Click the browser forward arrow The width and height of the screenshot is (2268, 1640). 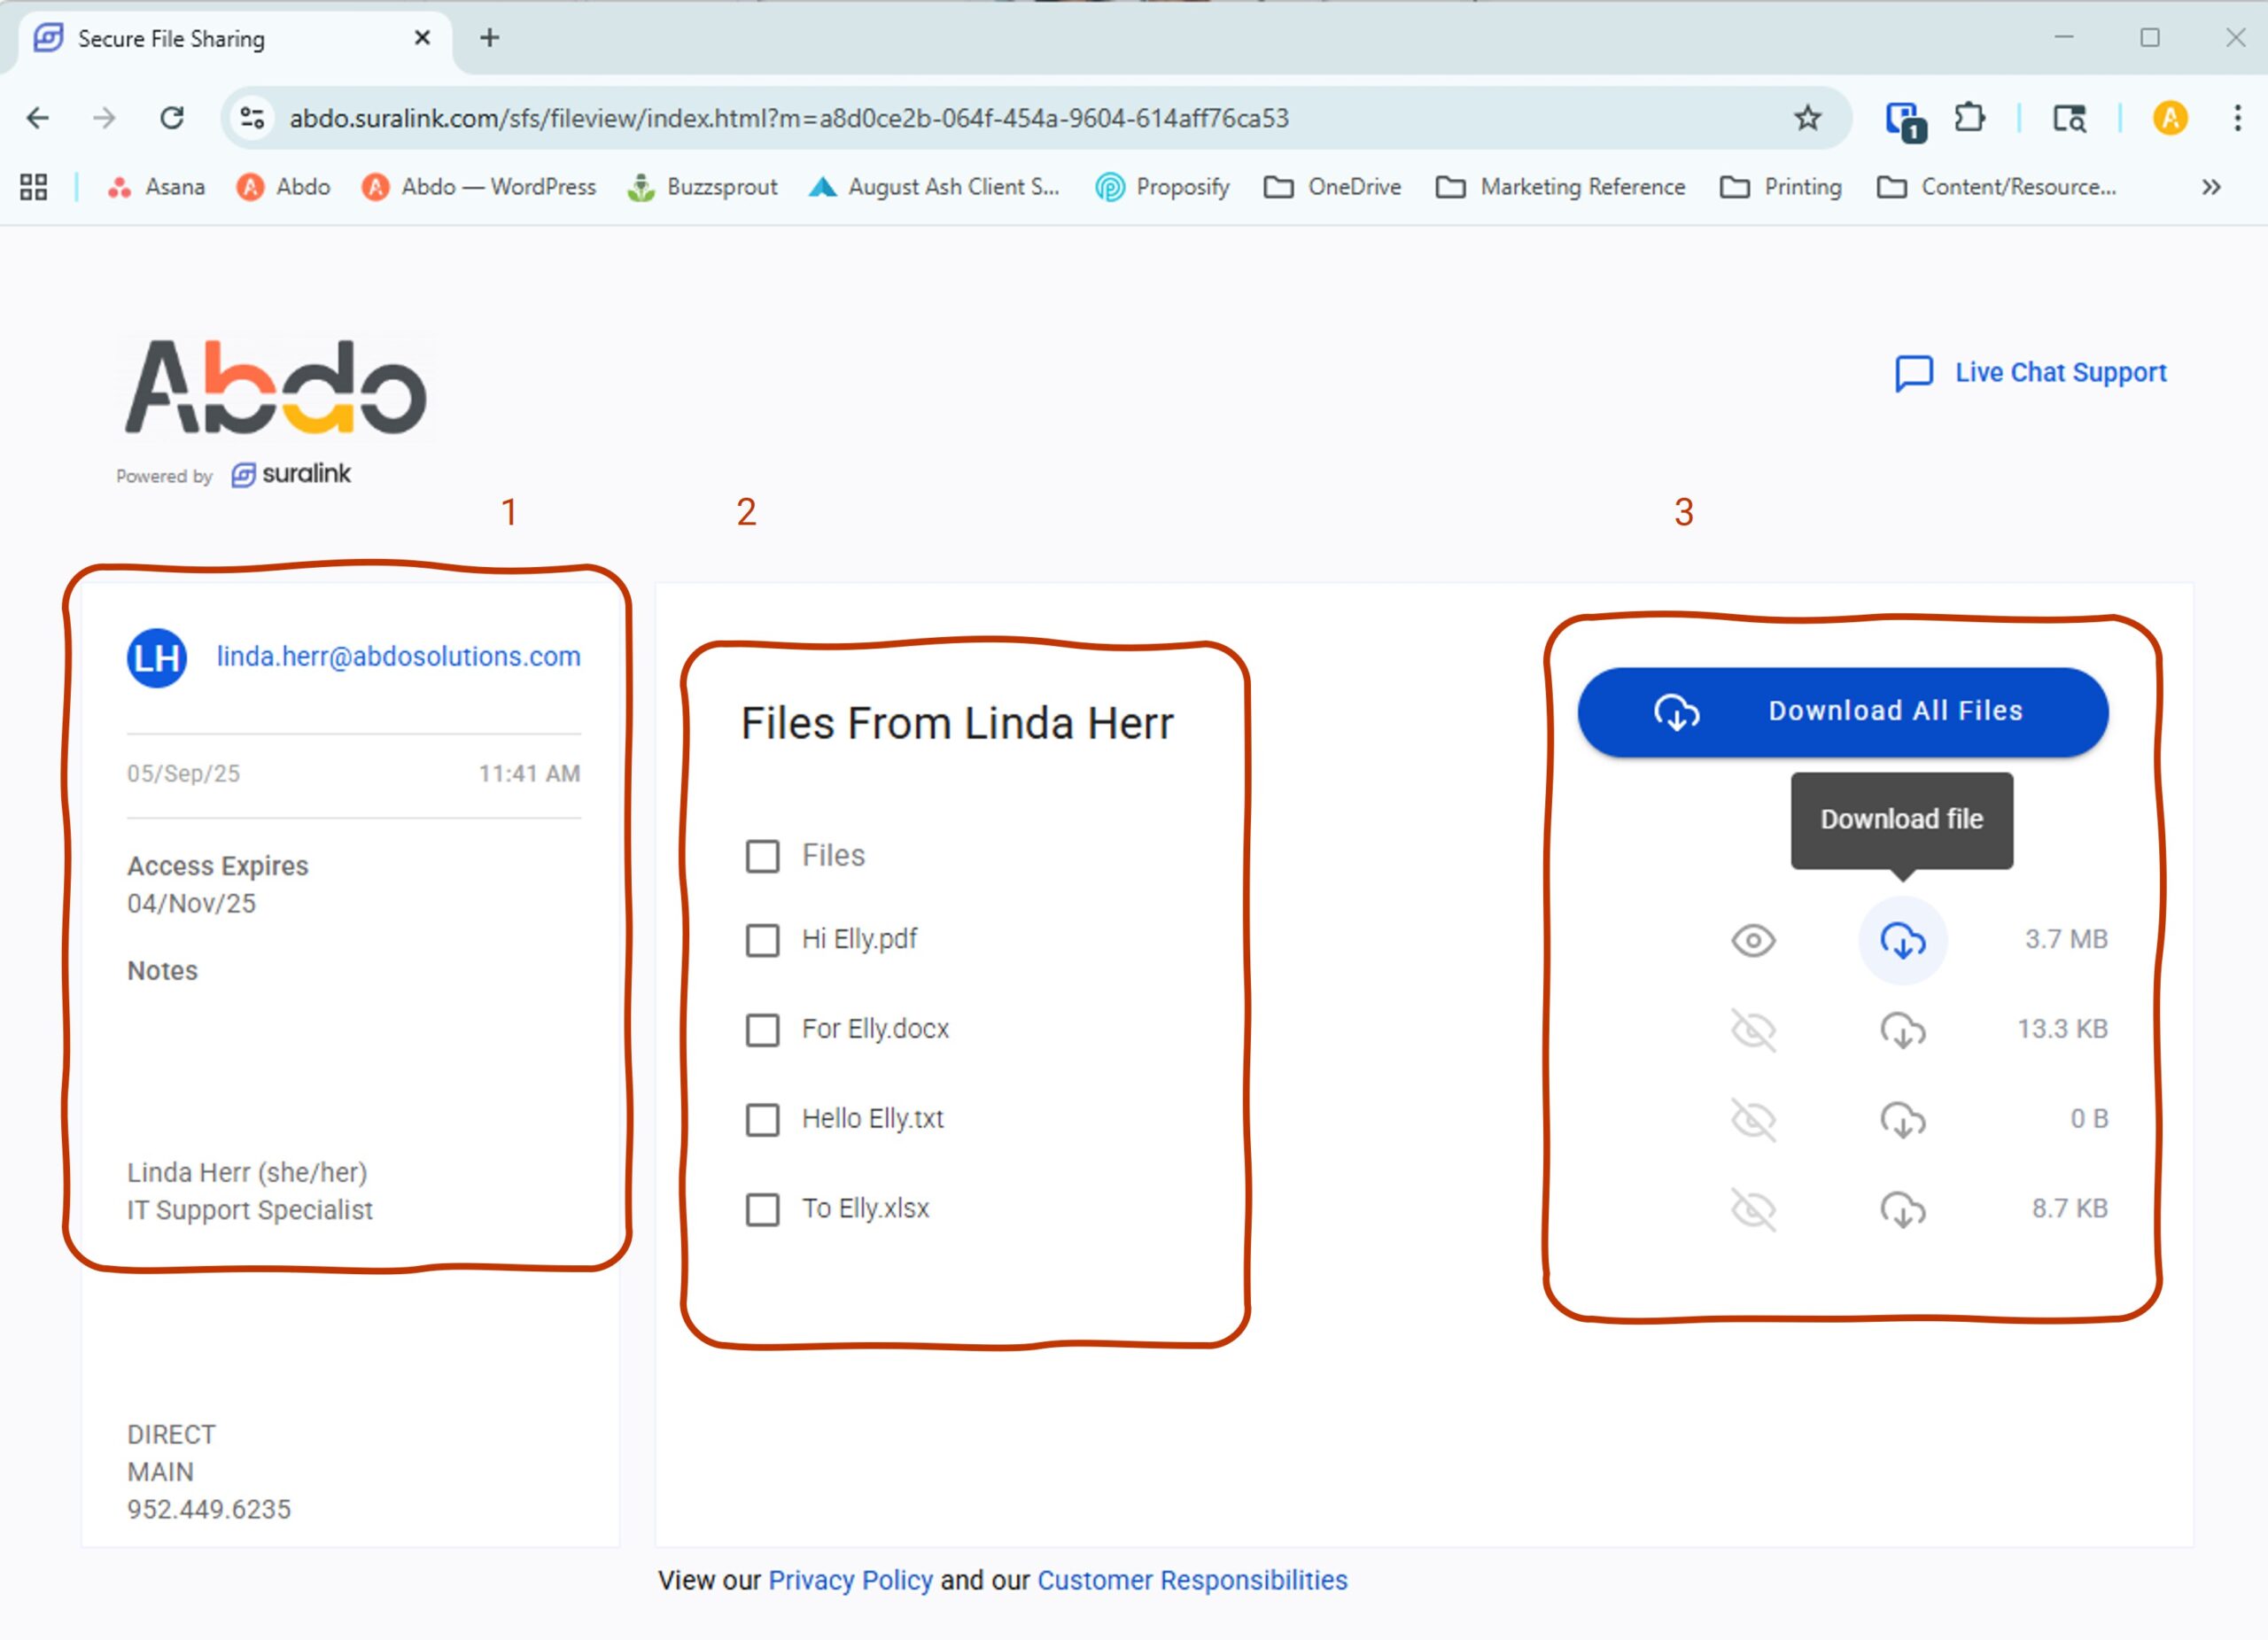coord(104,118)
